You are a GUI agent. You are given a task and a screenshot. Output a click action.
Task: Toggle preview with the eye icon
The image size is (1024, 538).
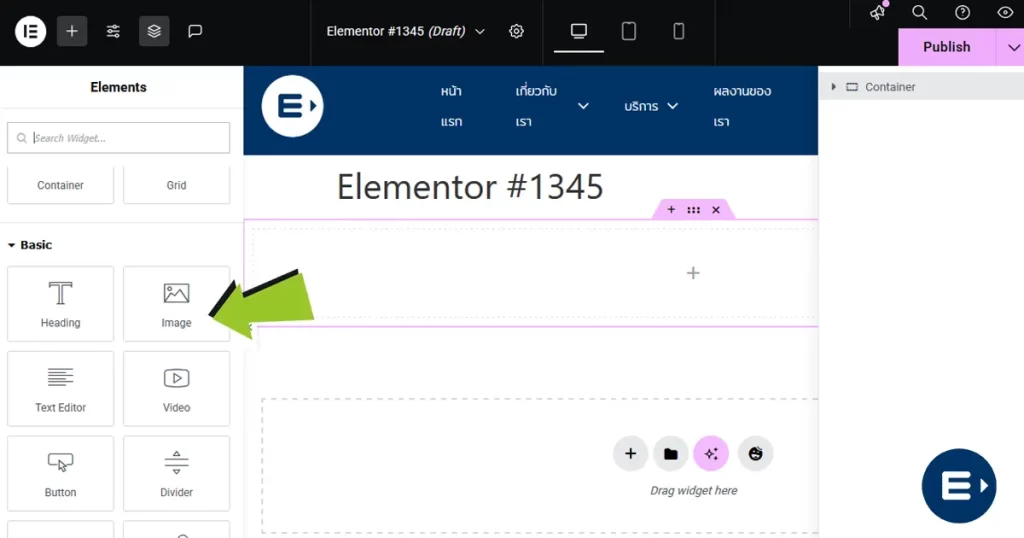1005,13
